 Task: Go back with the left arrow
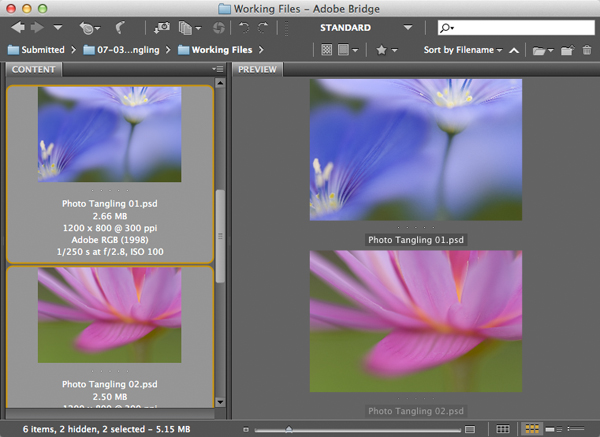click(18, 28)
